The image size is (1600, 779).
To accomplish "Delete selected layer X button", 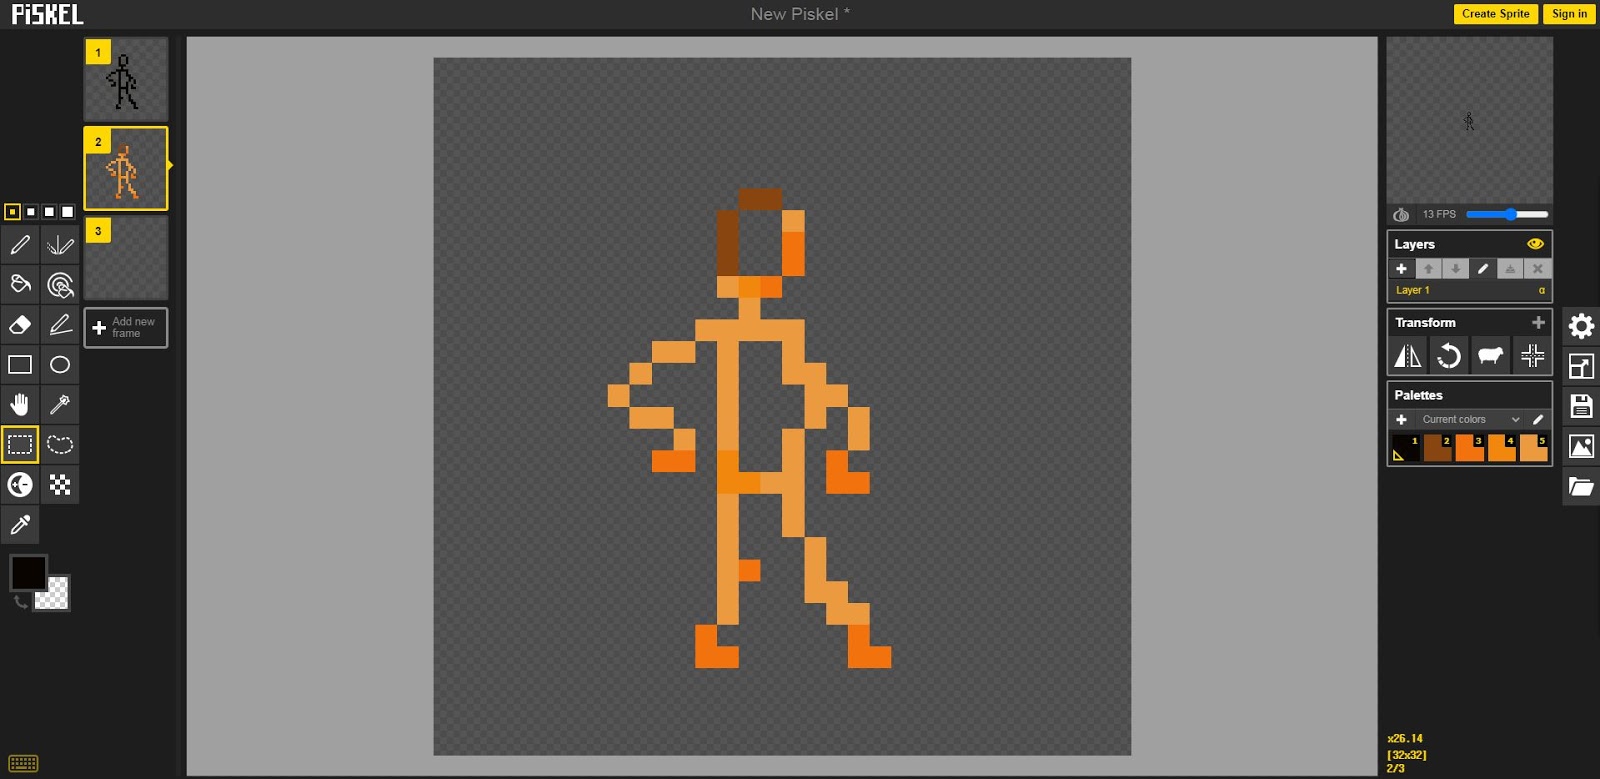I will 1538,269.
